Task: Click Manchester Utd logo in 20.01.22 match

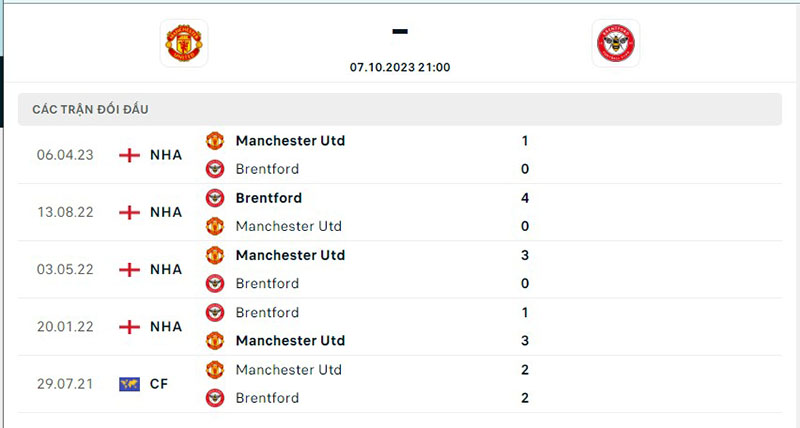Action: pyautogui.click(x=215, y=341)
